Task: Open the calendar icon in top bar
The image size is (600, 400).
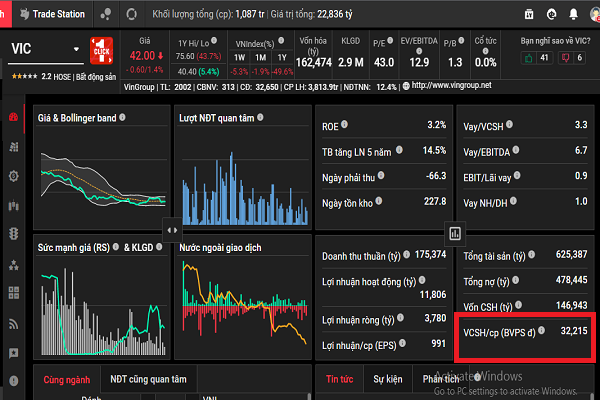Action: (529, 14)
